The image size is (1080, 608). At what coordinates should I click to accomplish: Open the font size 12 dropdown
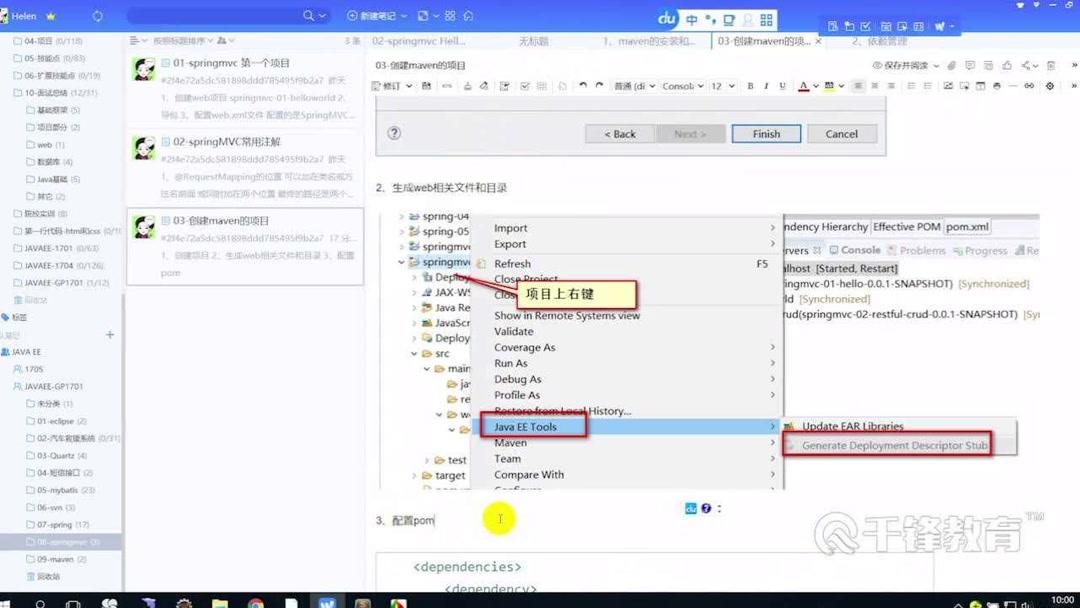click(720, 86)
